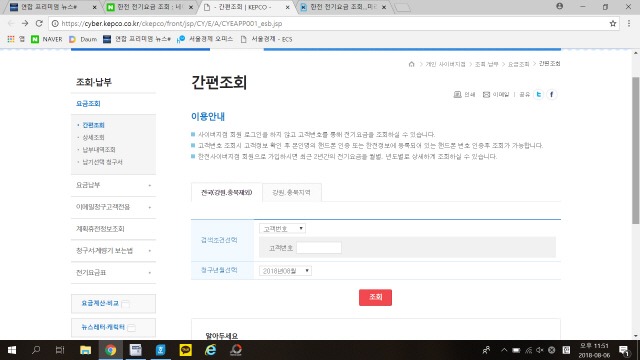Click the print icon 인쇄
This screenshot has width=640, height=360.
tap(464, 94)
